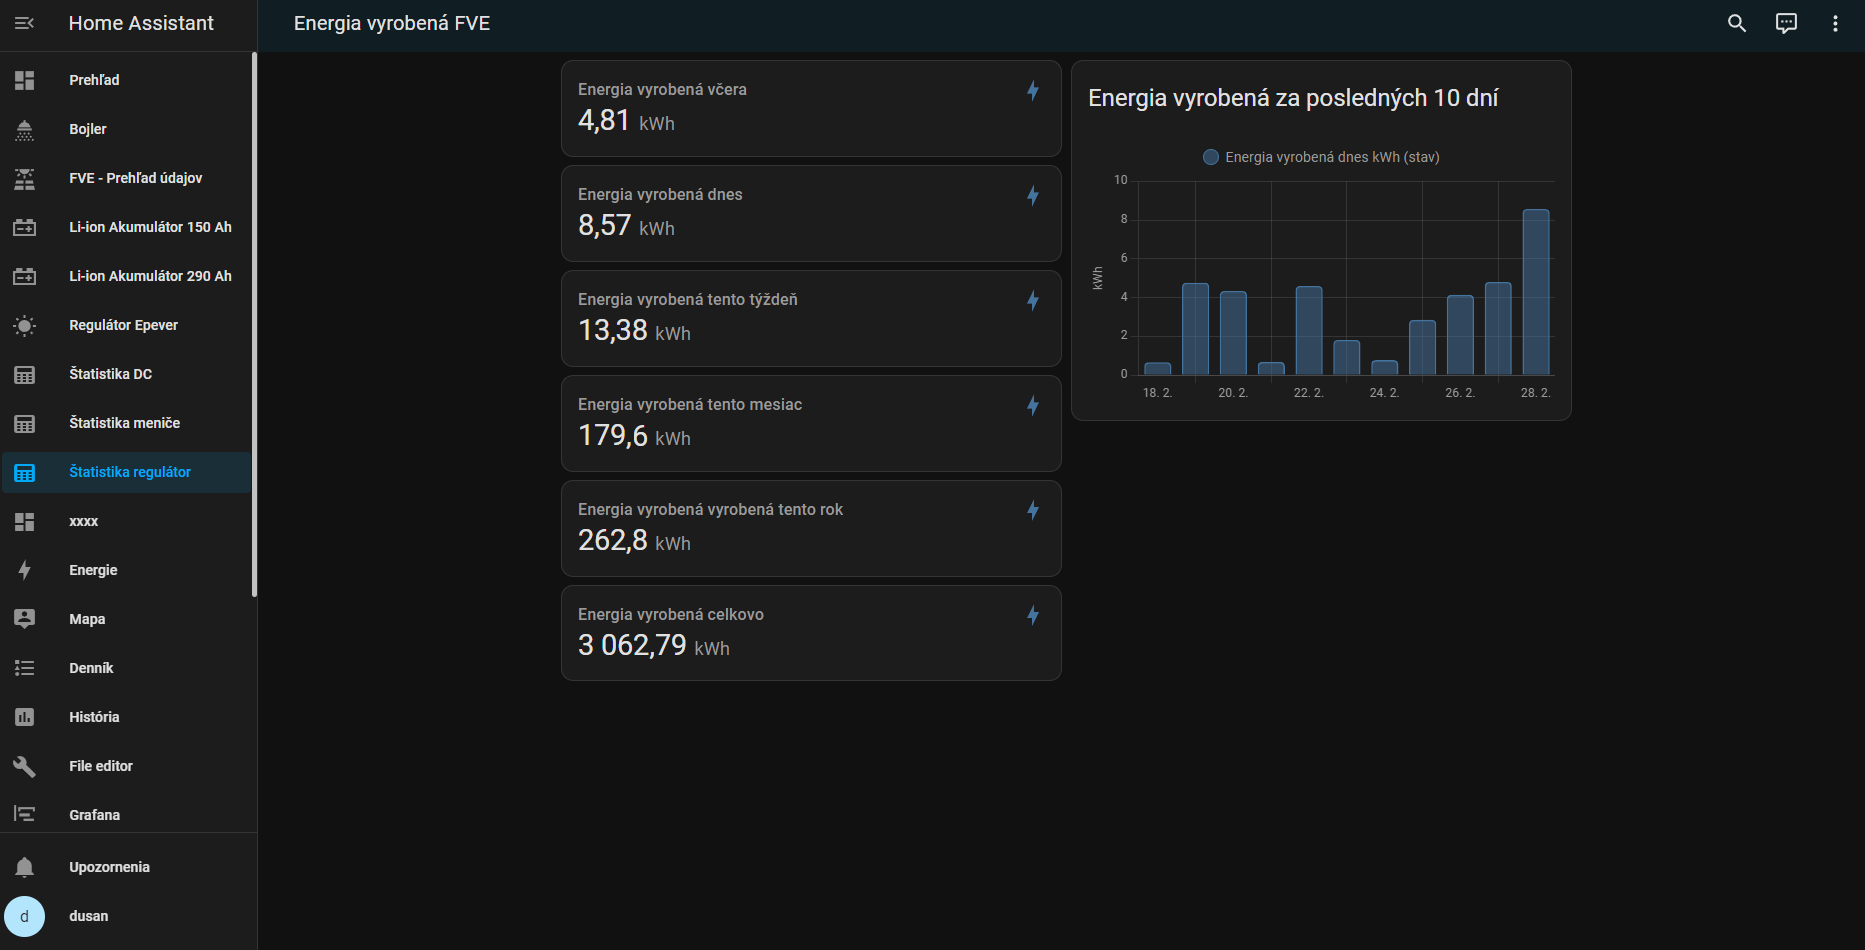Open the search magnifier icon
The width and height of the screenshot is (1865, 950).
click(1737, 23)
